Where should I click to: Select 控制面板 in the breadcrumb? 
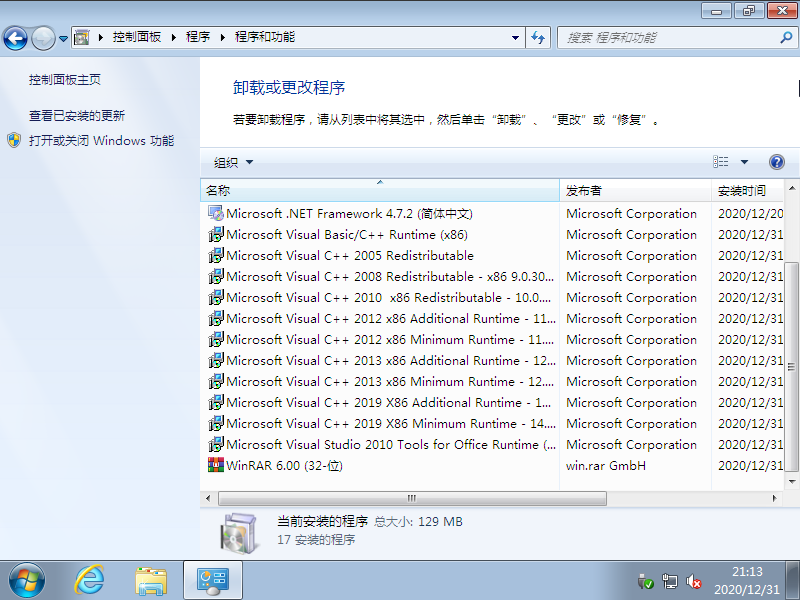pos(137,37)
